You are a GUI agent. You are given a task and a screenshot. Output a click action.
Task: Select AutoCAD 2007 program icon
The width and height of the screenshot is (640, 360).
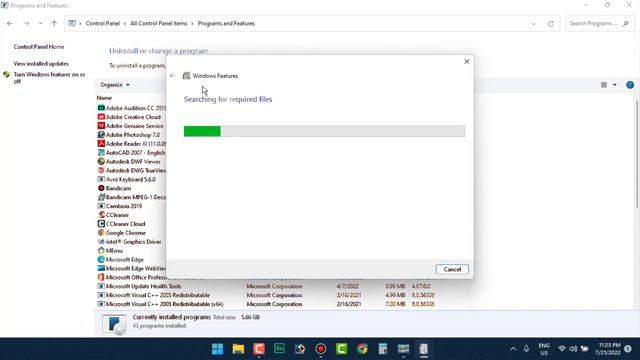(101, 153)
